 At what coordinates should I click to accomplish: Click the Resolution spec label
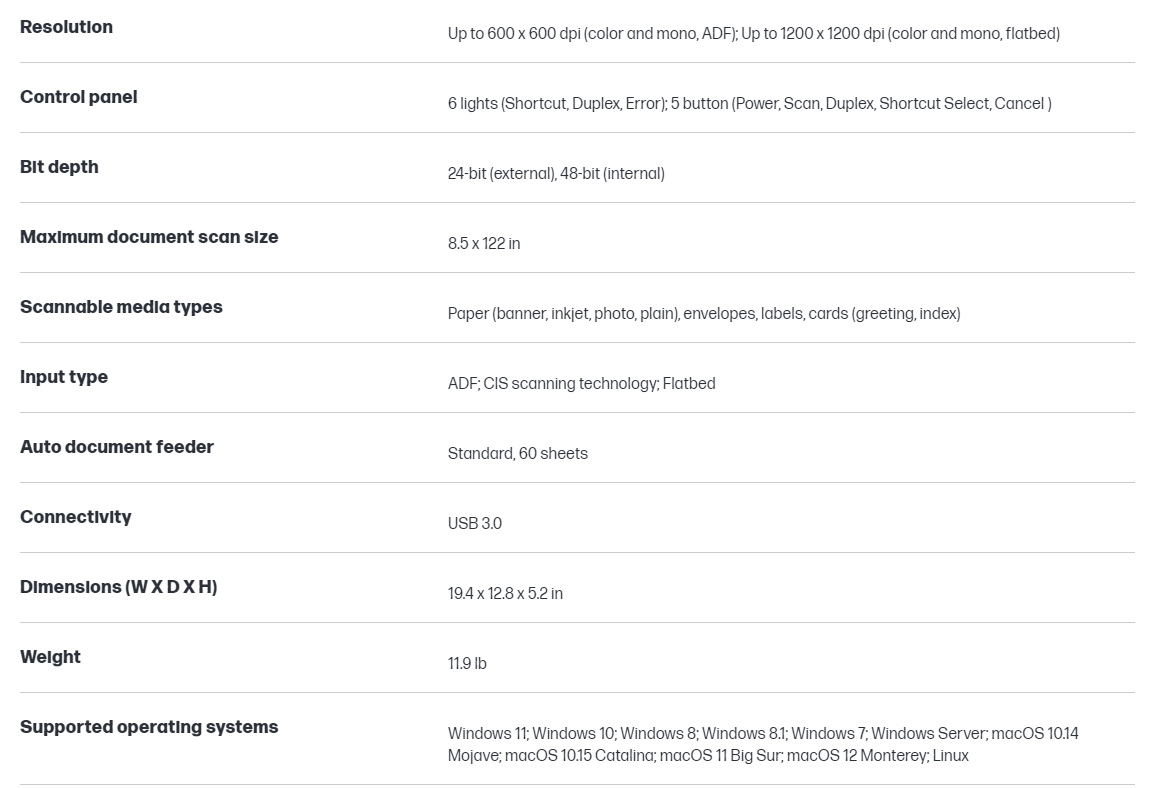[x=66, y=27]
